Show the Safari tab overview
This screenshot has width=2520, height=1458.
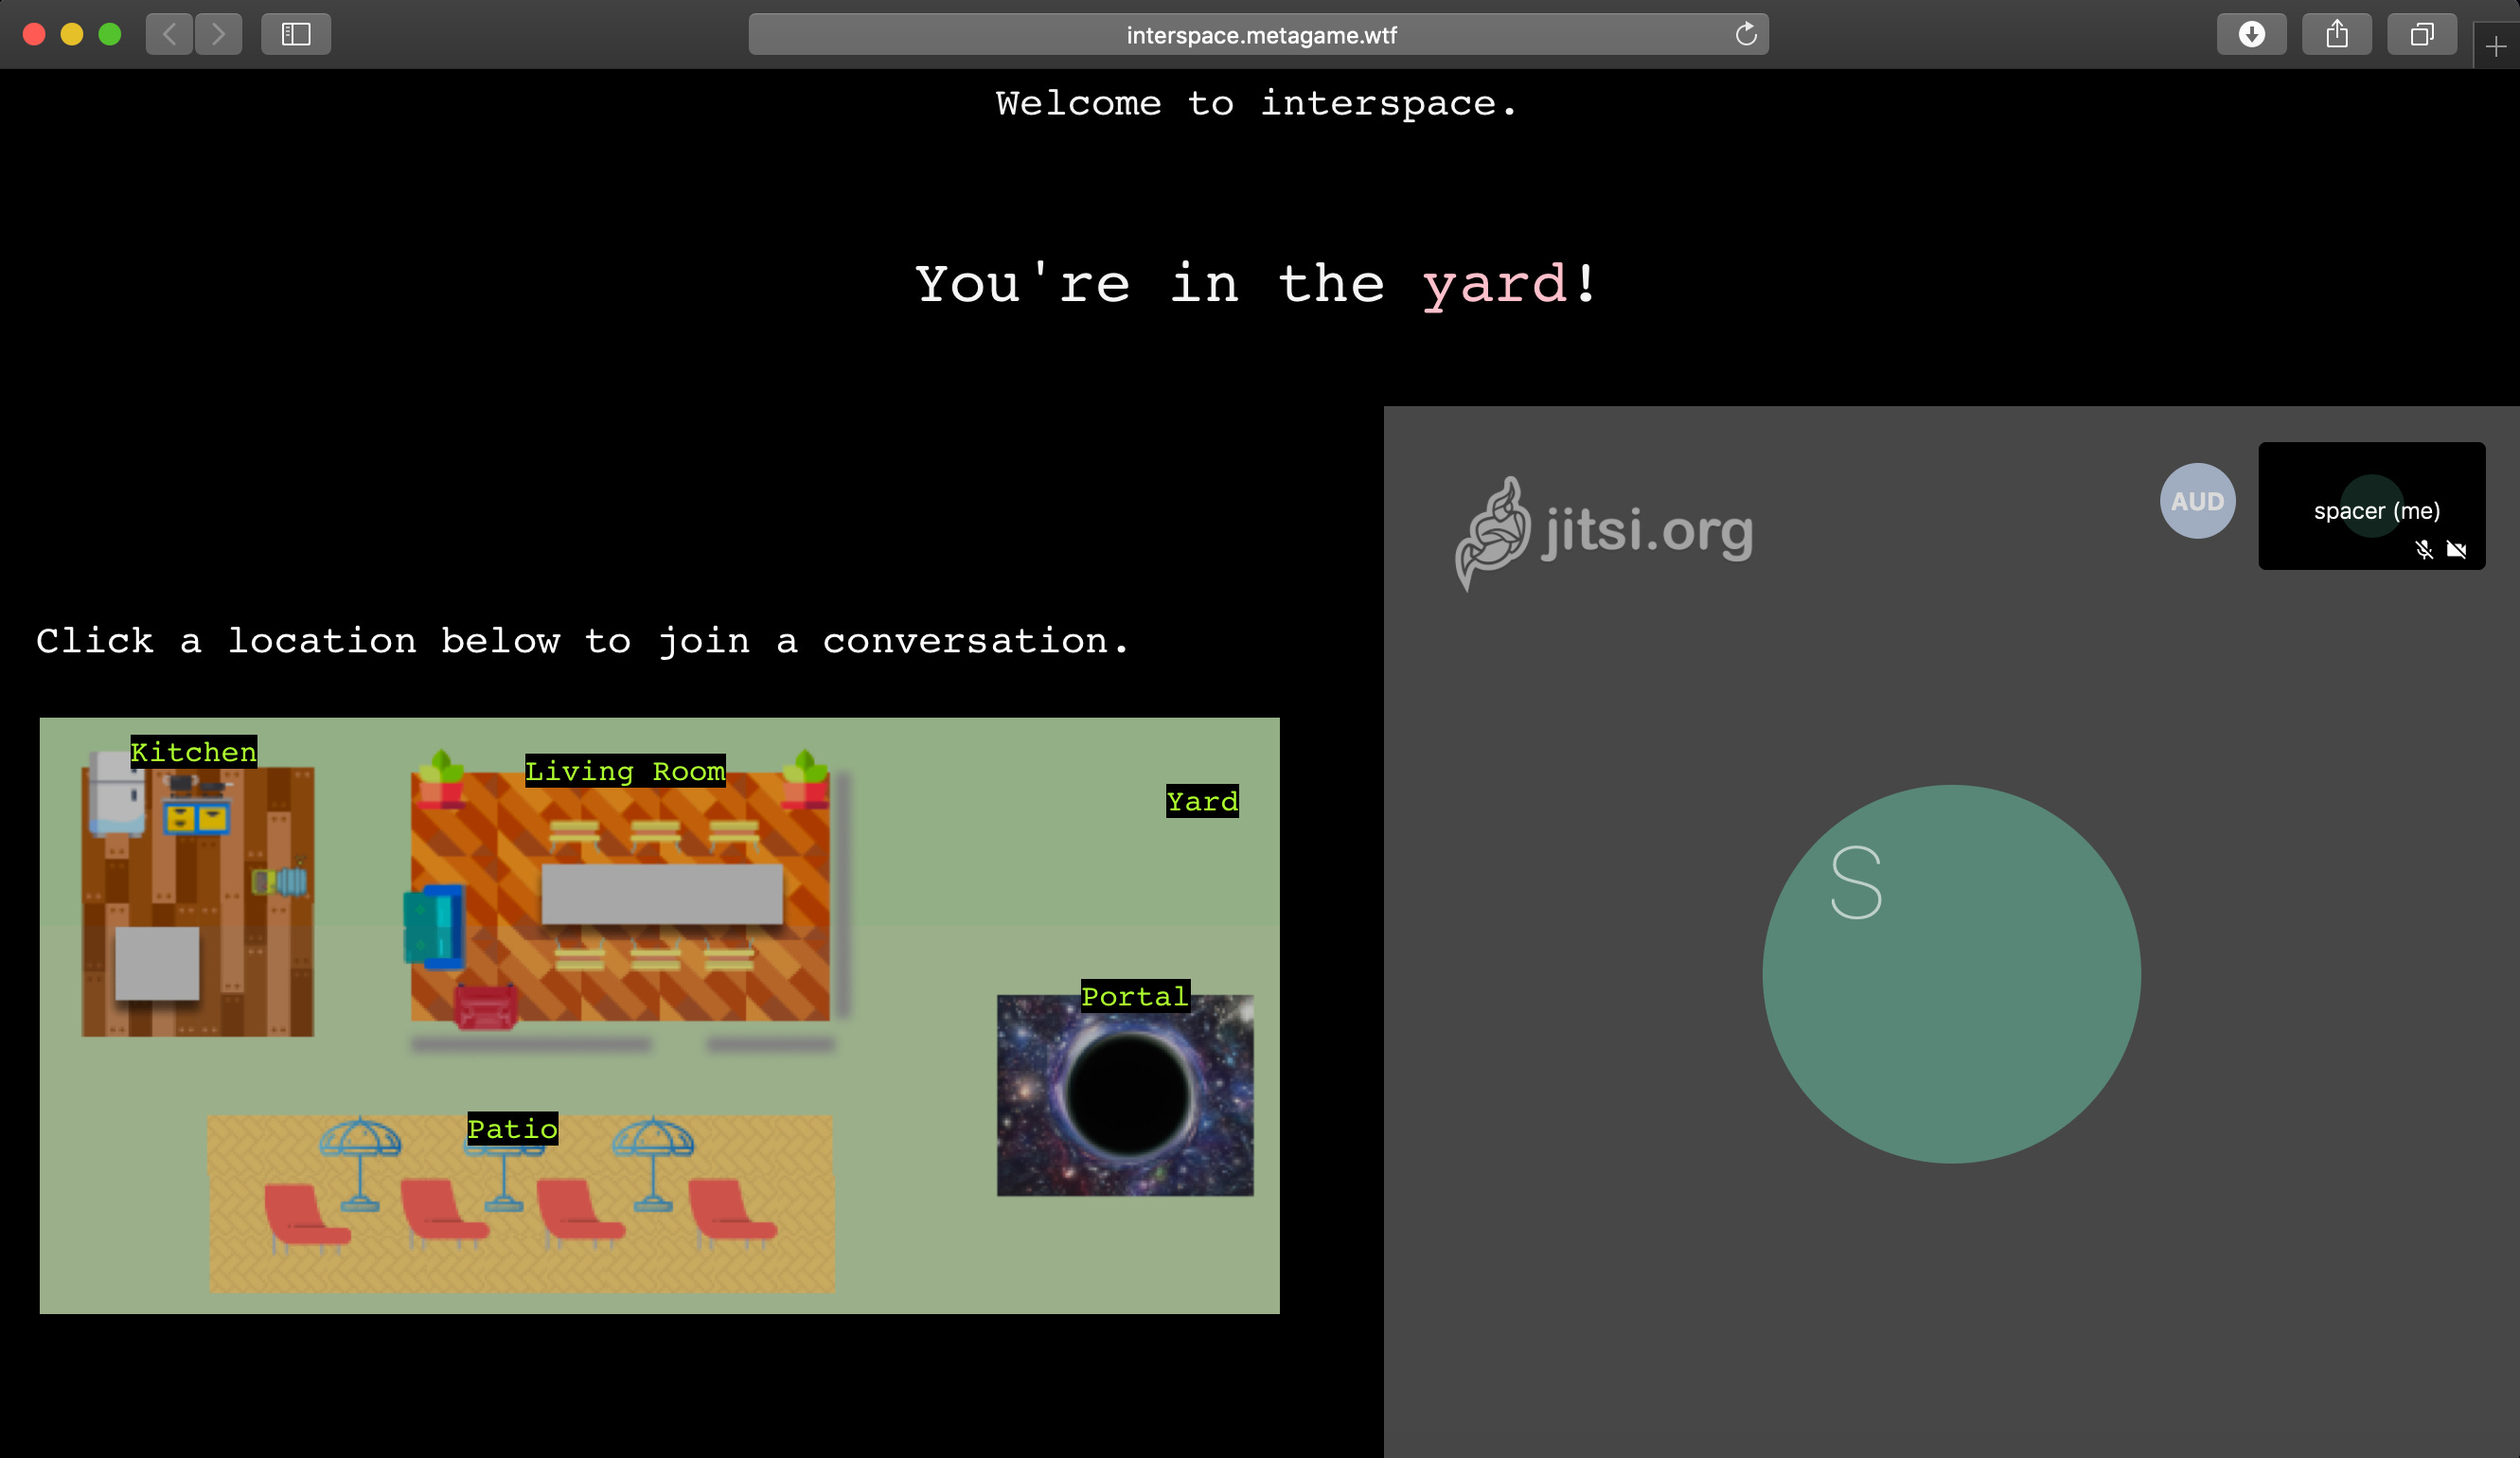click(2421, 34)
